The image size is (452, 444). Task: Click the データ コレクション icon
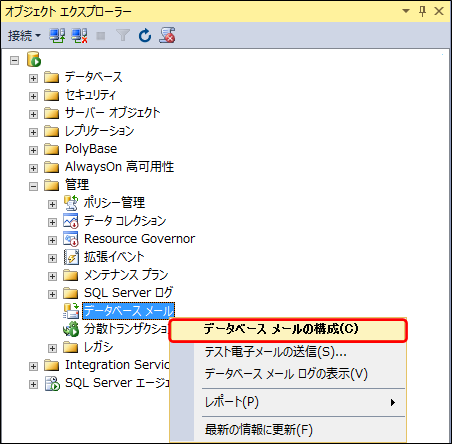tap(71, 221)
